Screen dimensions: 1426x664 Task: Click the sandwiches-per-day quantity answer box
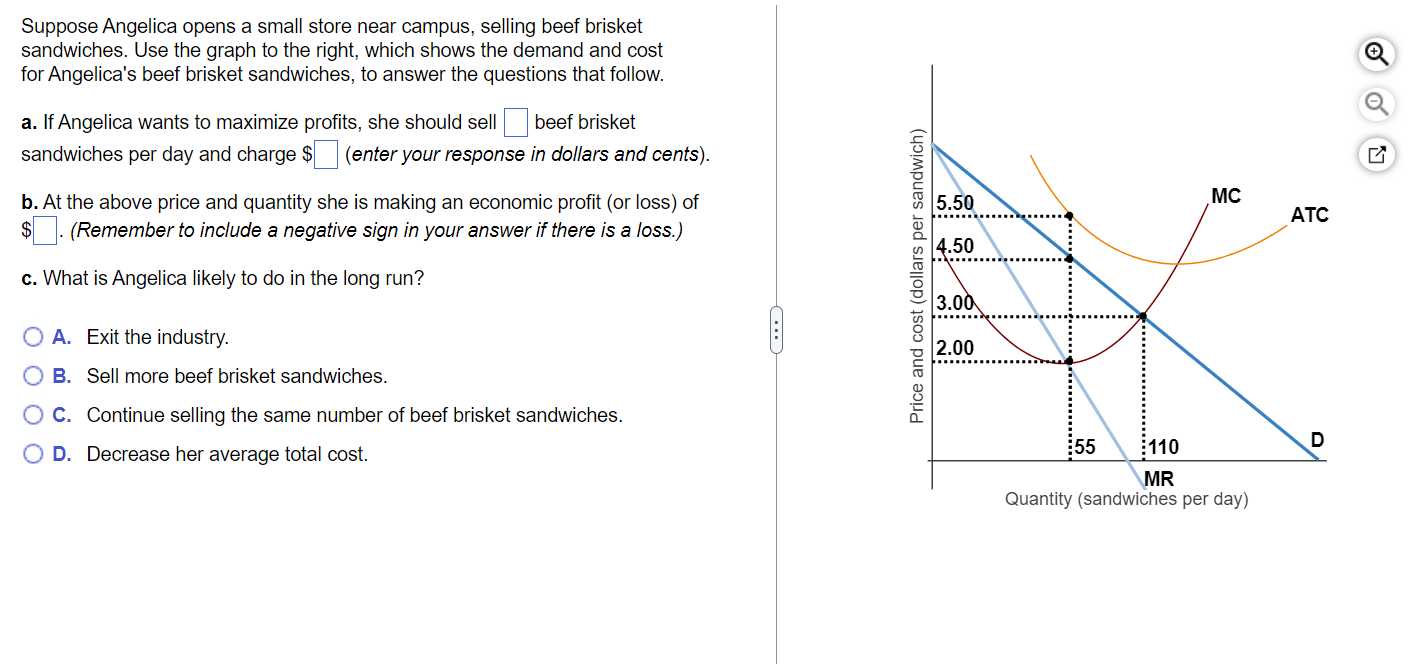tap(515, 122)
